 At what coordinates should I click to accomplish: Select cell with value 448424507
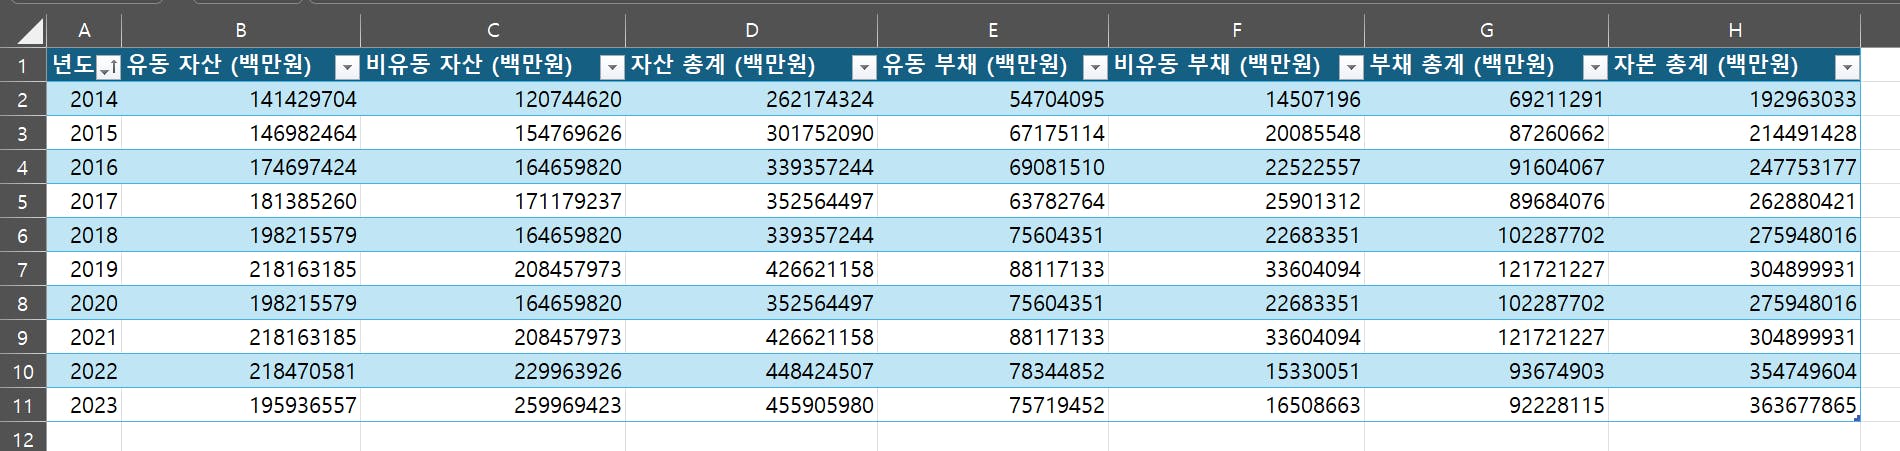(x=751, y=371)
